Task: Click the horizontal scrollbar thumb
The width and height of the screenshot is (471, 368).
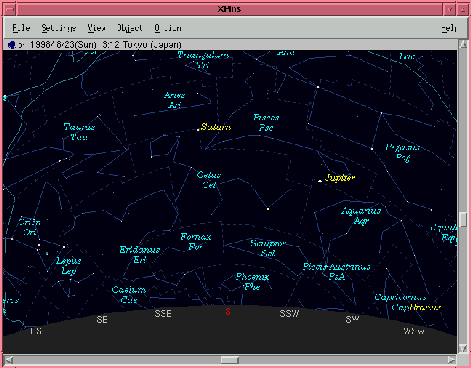Action: pos(230,360)
